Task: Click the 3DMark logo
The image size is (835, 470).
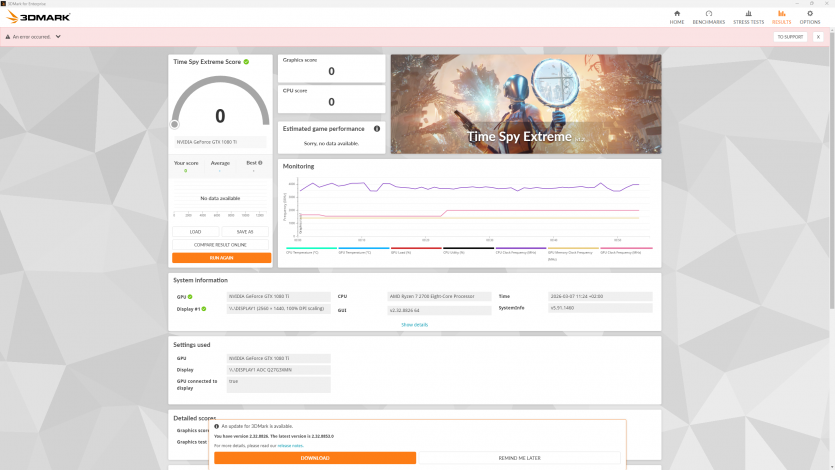Action: pos(39,17)
